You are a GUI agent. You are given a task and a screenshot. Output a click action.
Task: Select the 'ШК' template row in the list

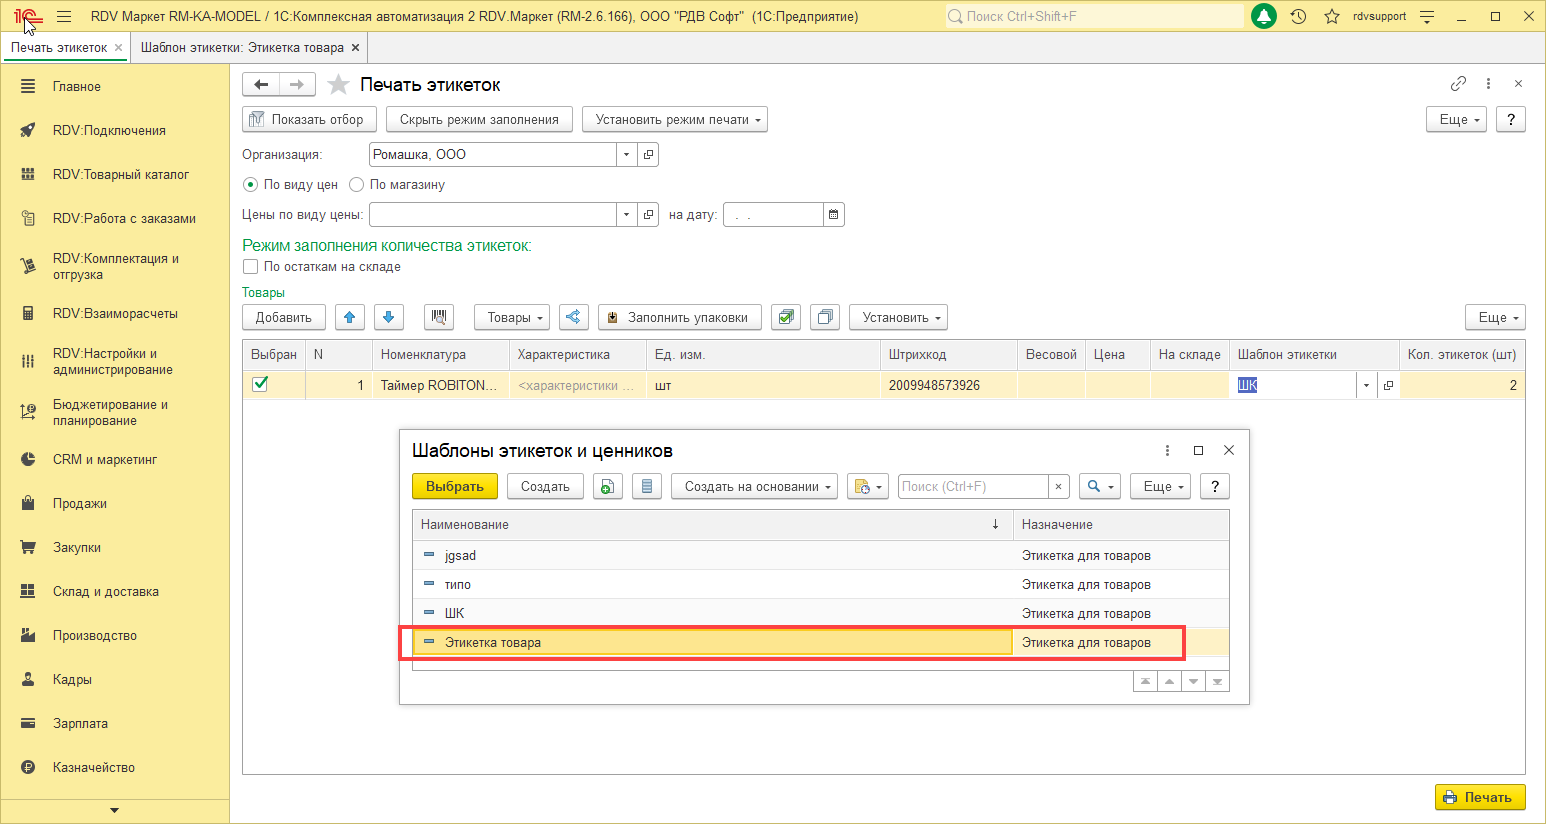(455, 614)
